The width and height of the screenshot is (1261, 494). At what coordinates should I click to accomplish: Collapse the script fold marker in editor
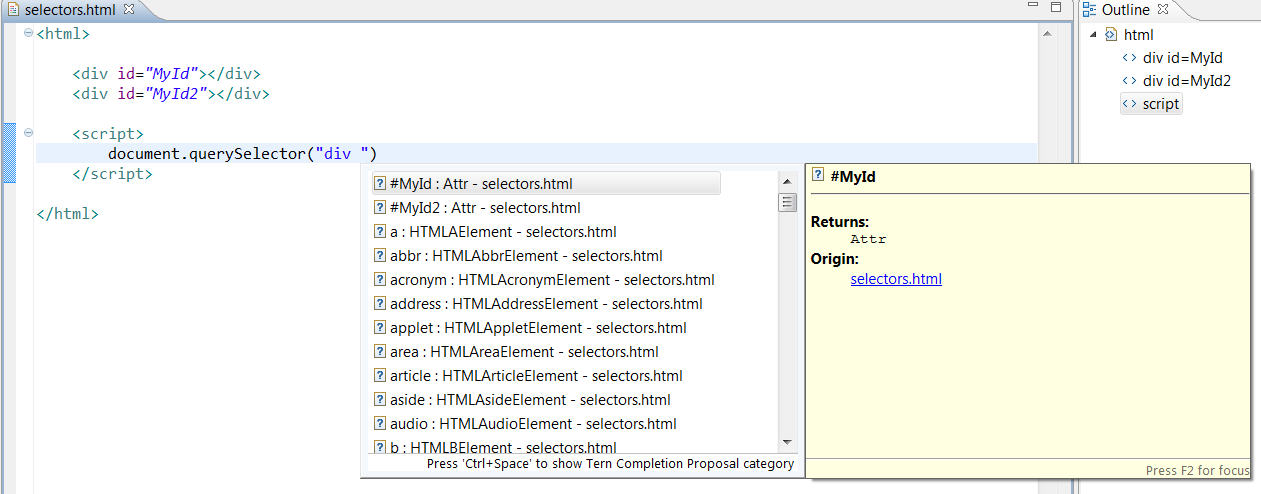coord(28,133)
